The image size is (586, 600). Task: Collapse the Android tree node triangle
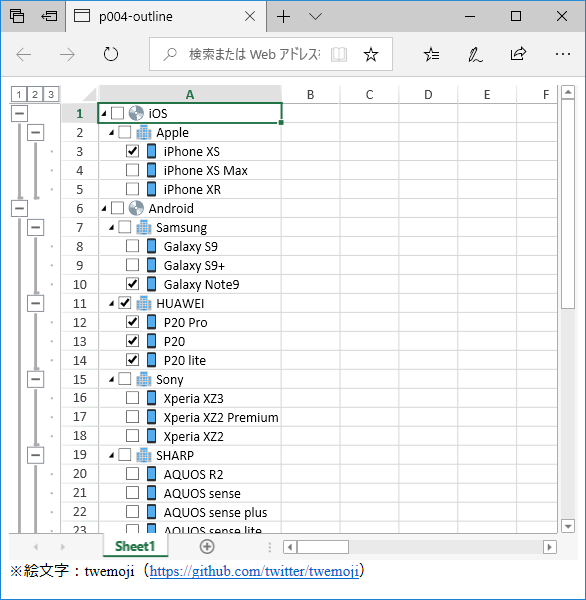coord(104,209)
